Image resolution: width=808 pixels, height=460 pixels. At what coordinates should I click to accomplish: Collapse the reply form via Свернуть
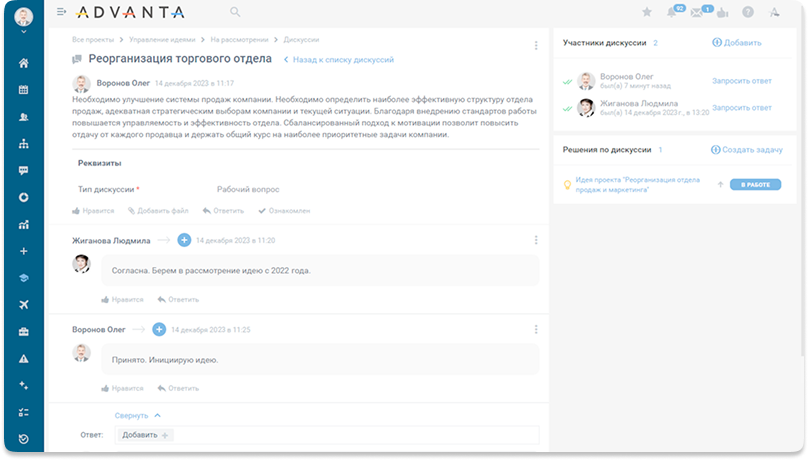point(137,415)
